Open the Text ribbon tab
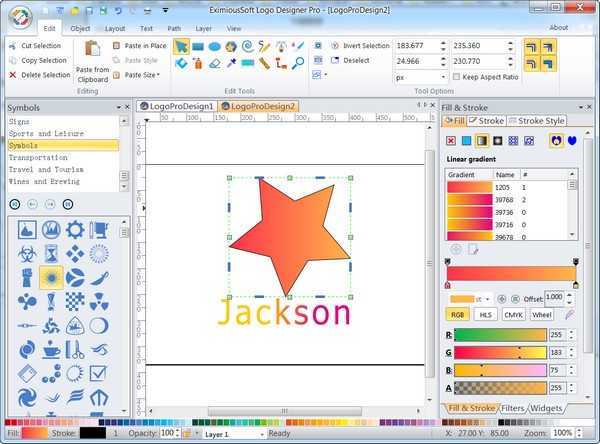Screen dimensions: 600x444 pyautogui.click(x=146, y=29)
